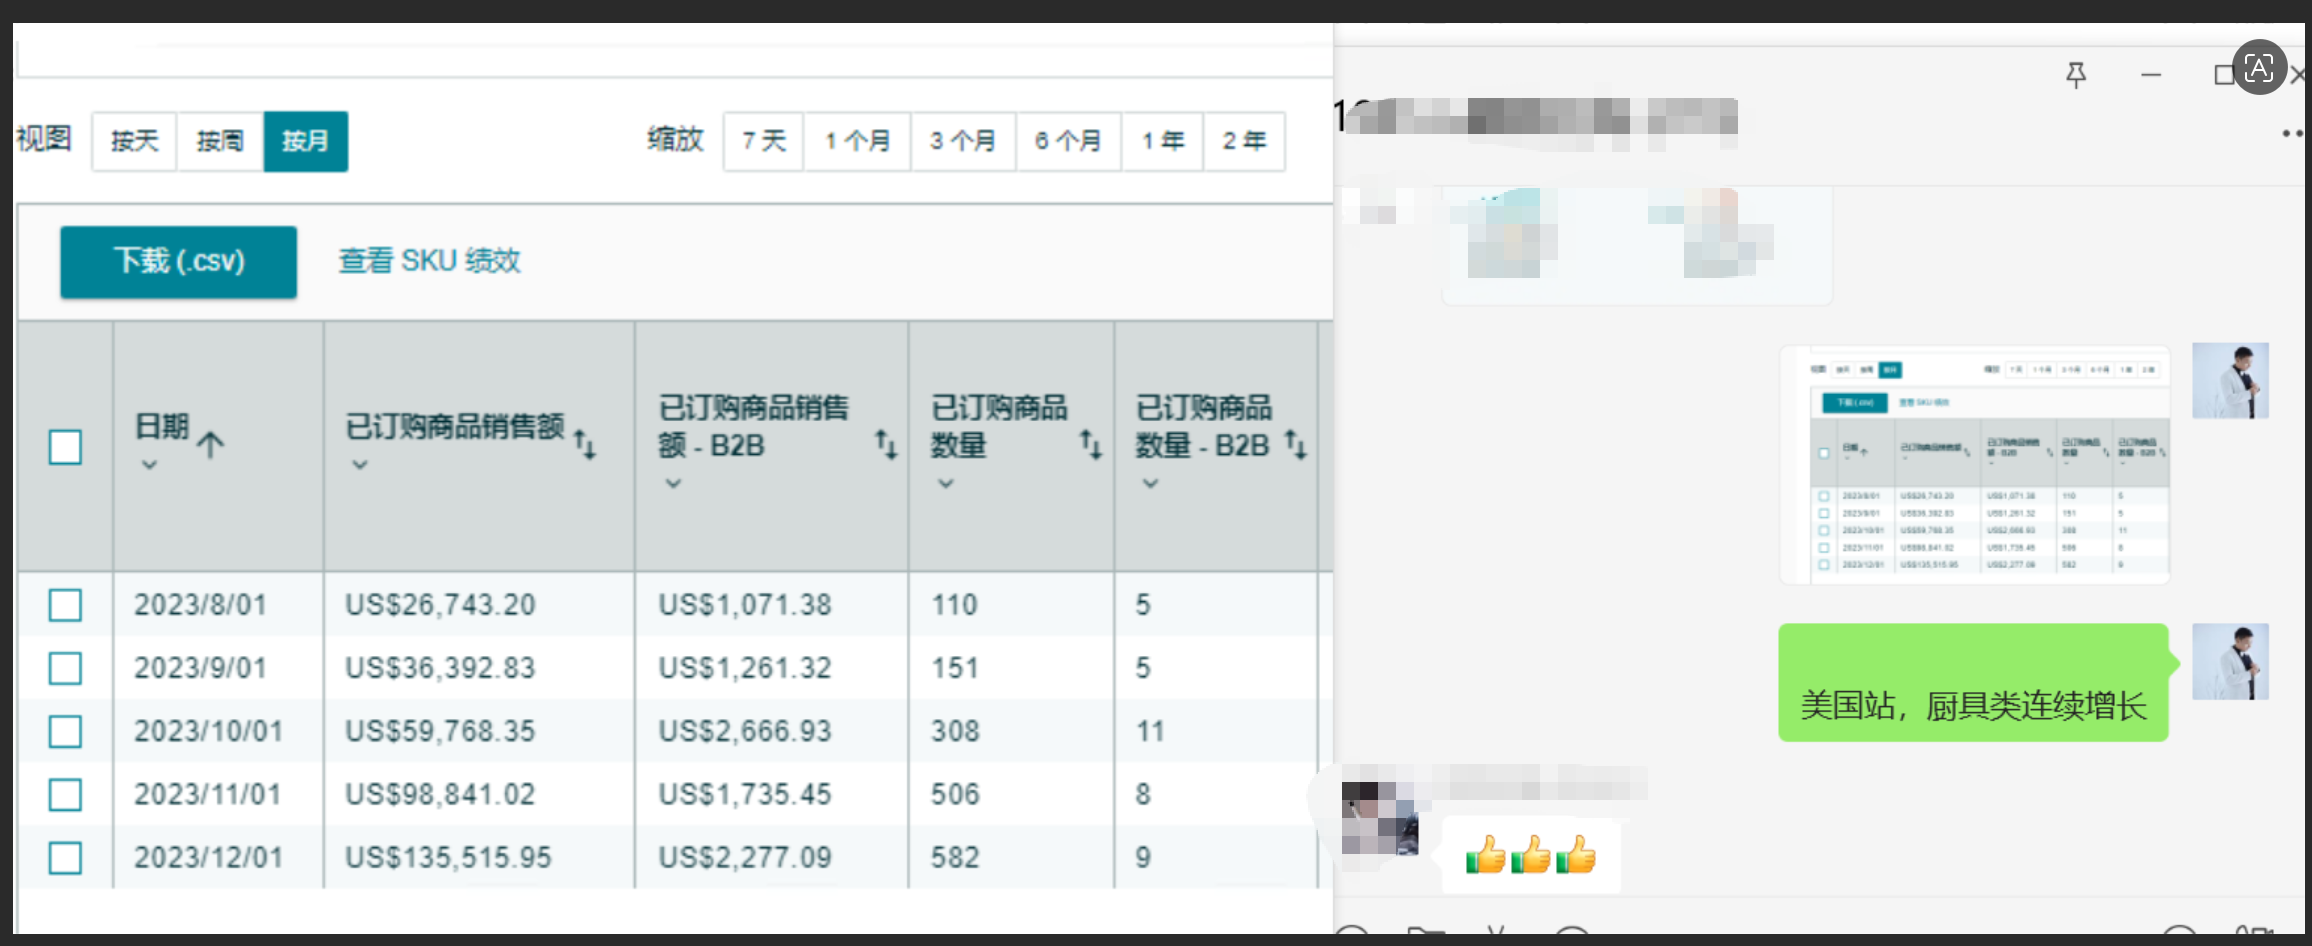Open sender avatar beside the green message bubble
Screen dimensions: 2312x946
point(2230,662)
